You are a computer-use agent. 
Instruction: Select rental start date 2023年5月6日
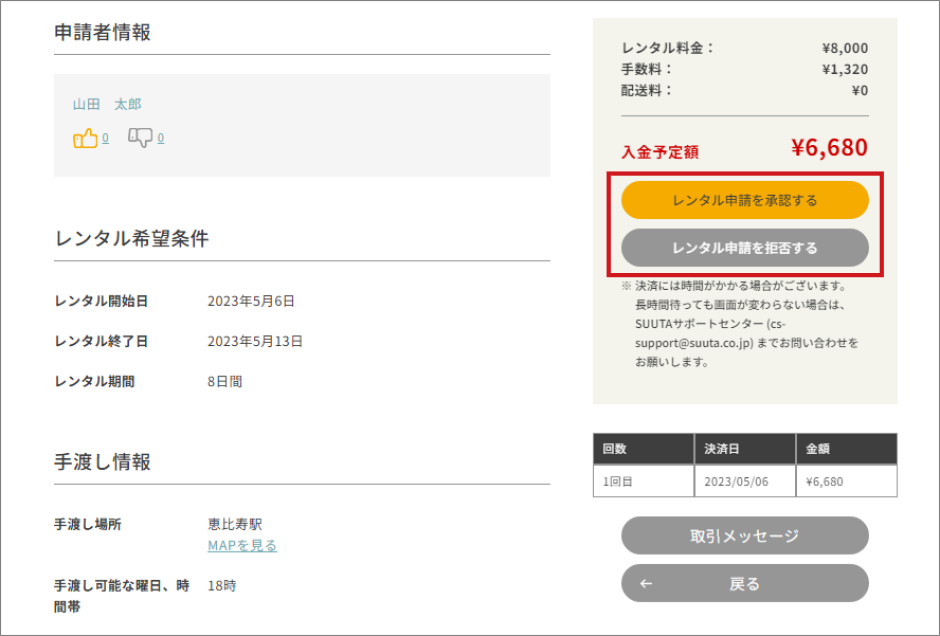click(x=251, y=301)
